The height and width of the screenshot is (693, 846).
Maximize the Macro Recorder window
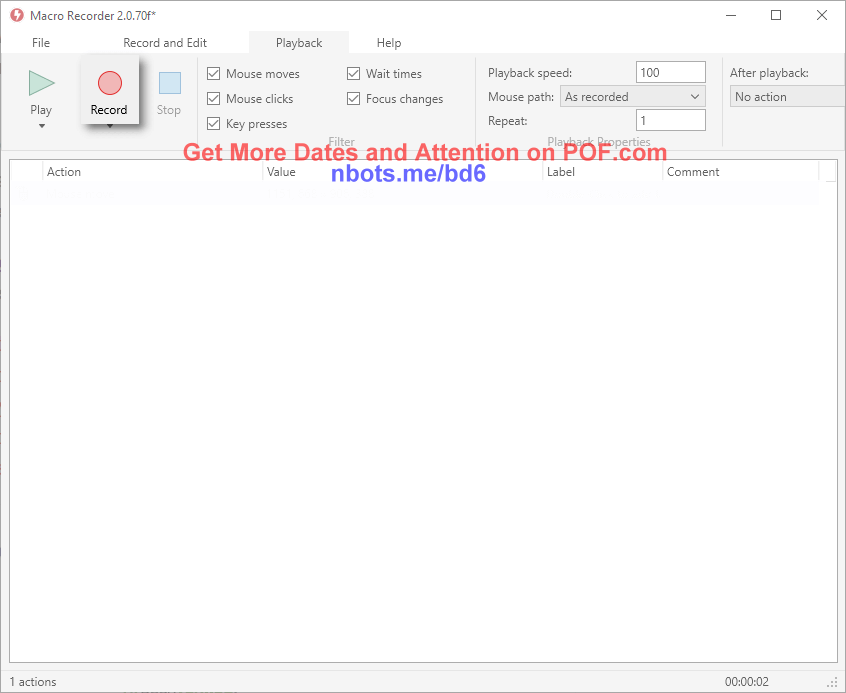tap(776, 15)
